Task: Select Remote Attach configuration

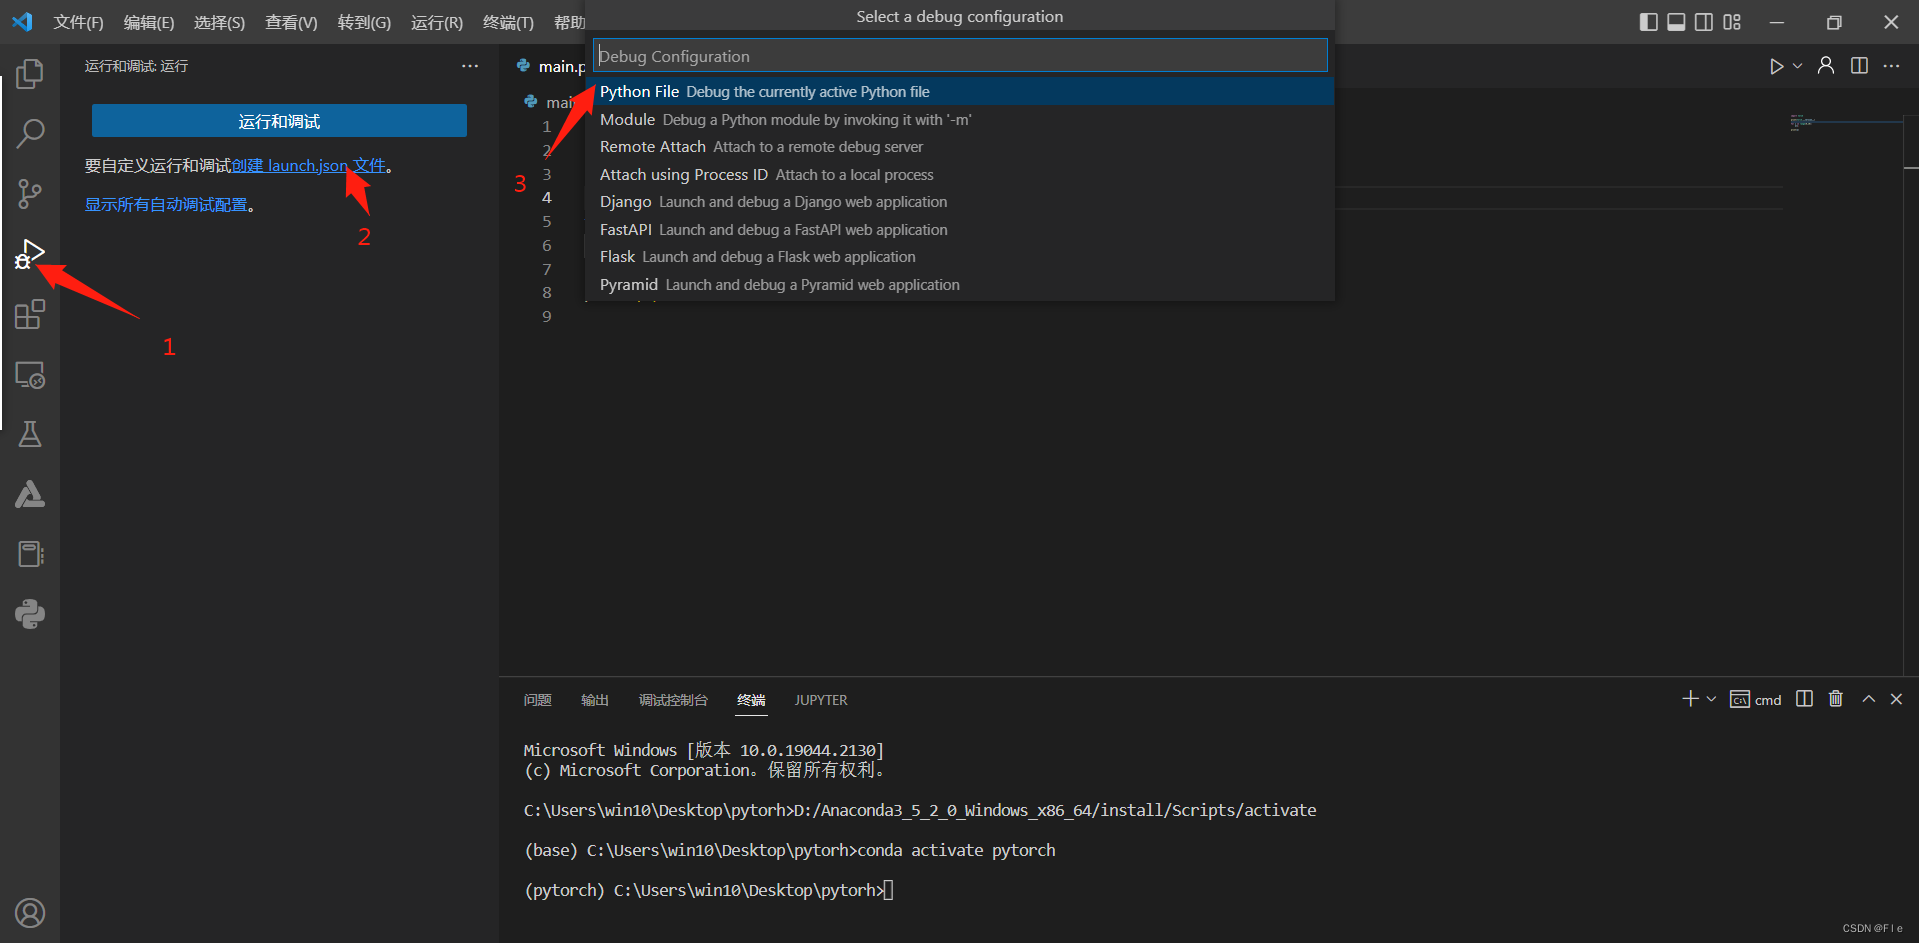Action: [960, 147]
